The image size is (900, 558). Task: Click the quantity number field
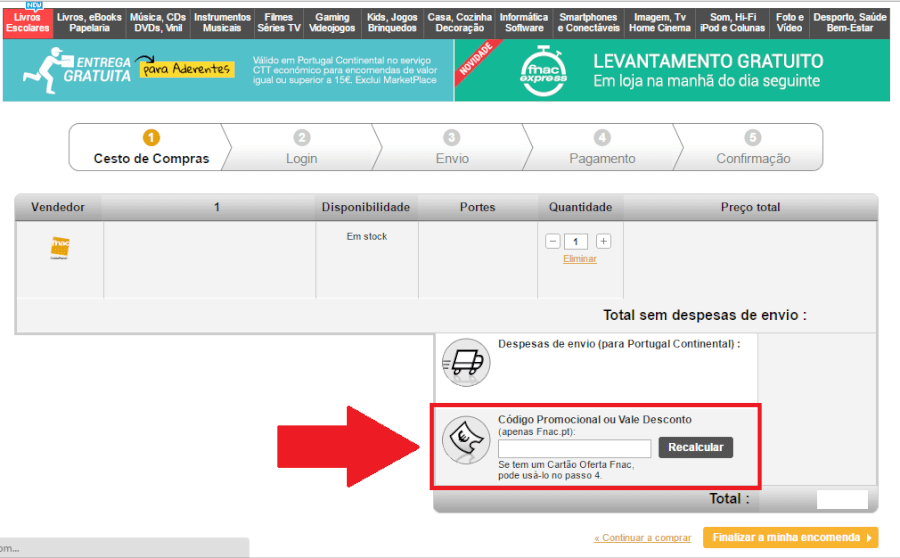point(576,242)
